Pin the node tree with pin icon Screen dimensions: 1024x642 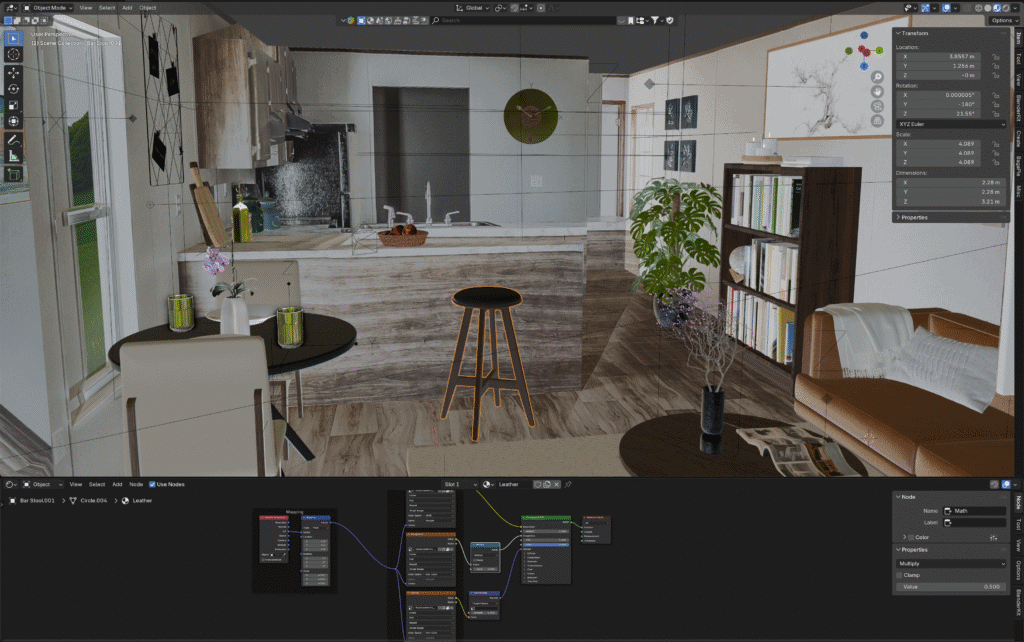568,485
